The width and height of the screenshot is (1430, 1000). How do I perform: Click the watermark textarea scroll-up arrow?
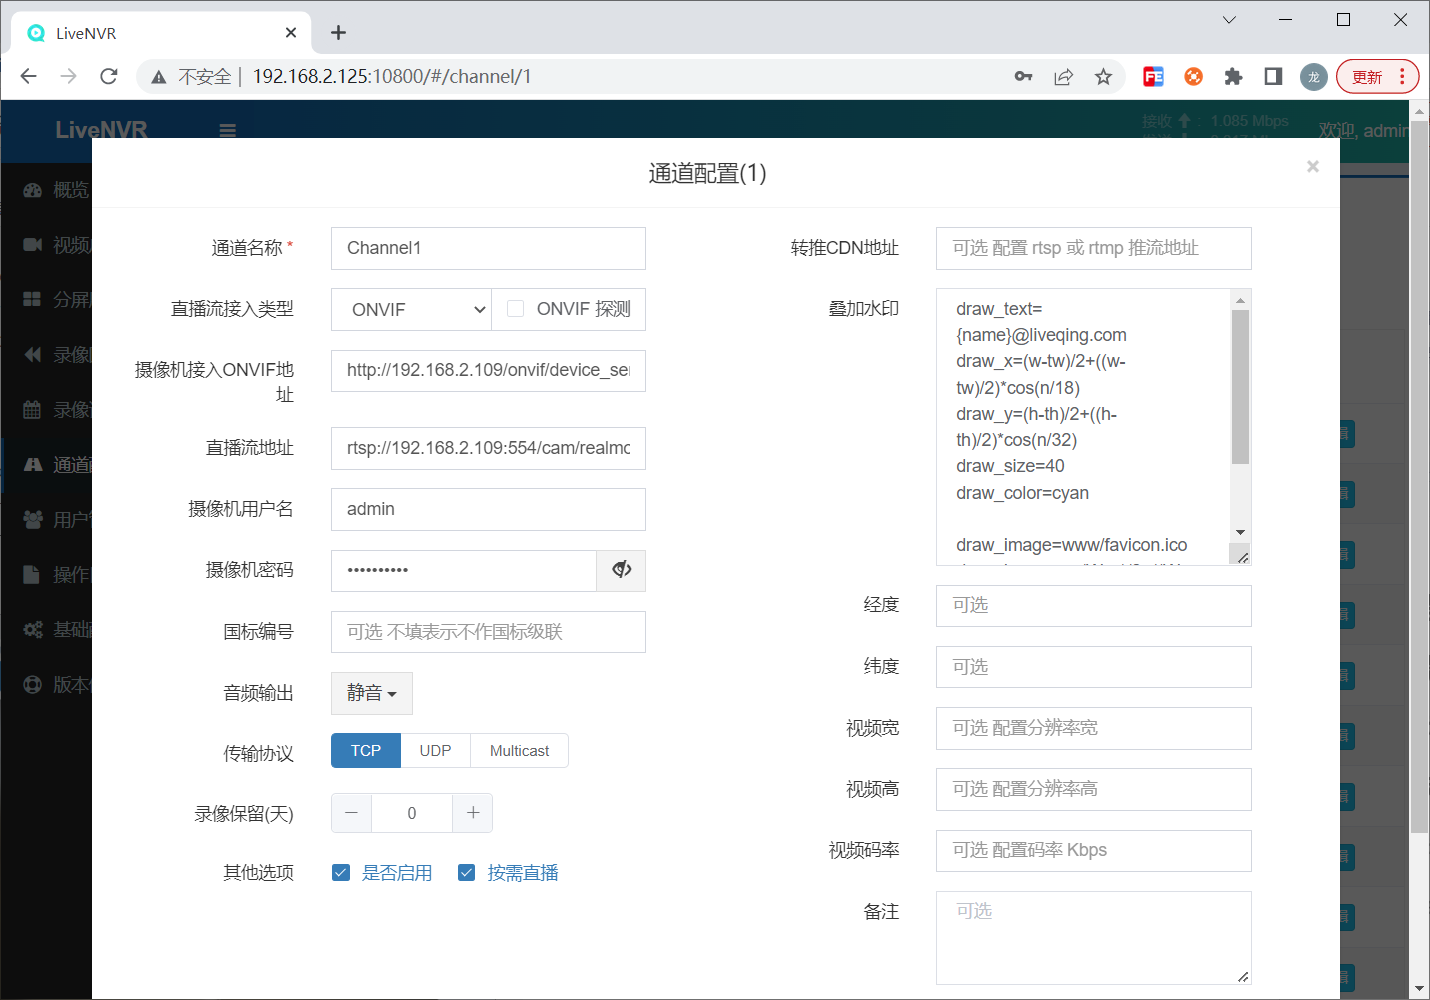coord(1240,300)
